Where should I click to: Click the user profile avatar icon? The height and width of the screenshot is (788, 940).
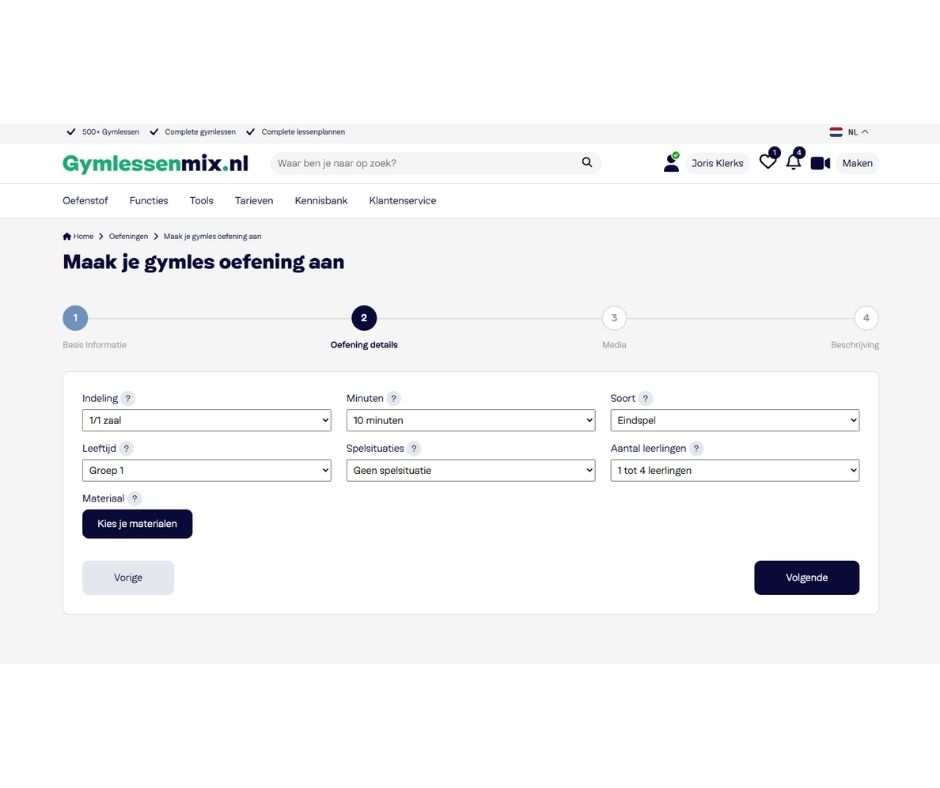[671, 163]
